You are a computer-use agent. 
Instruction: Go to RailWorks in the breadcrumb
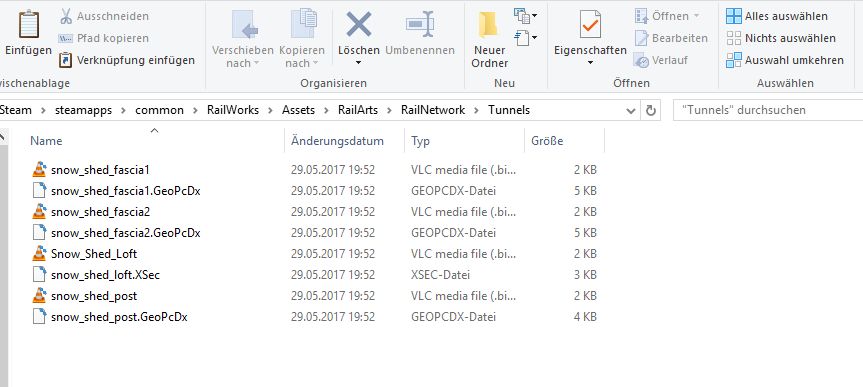tap(233, 110)
